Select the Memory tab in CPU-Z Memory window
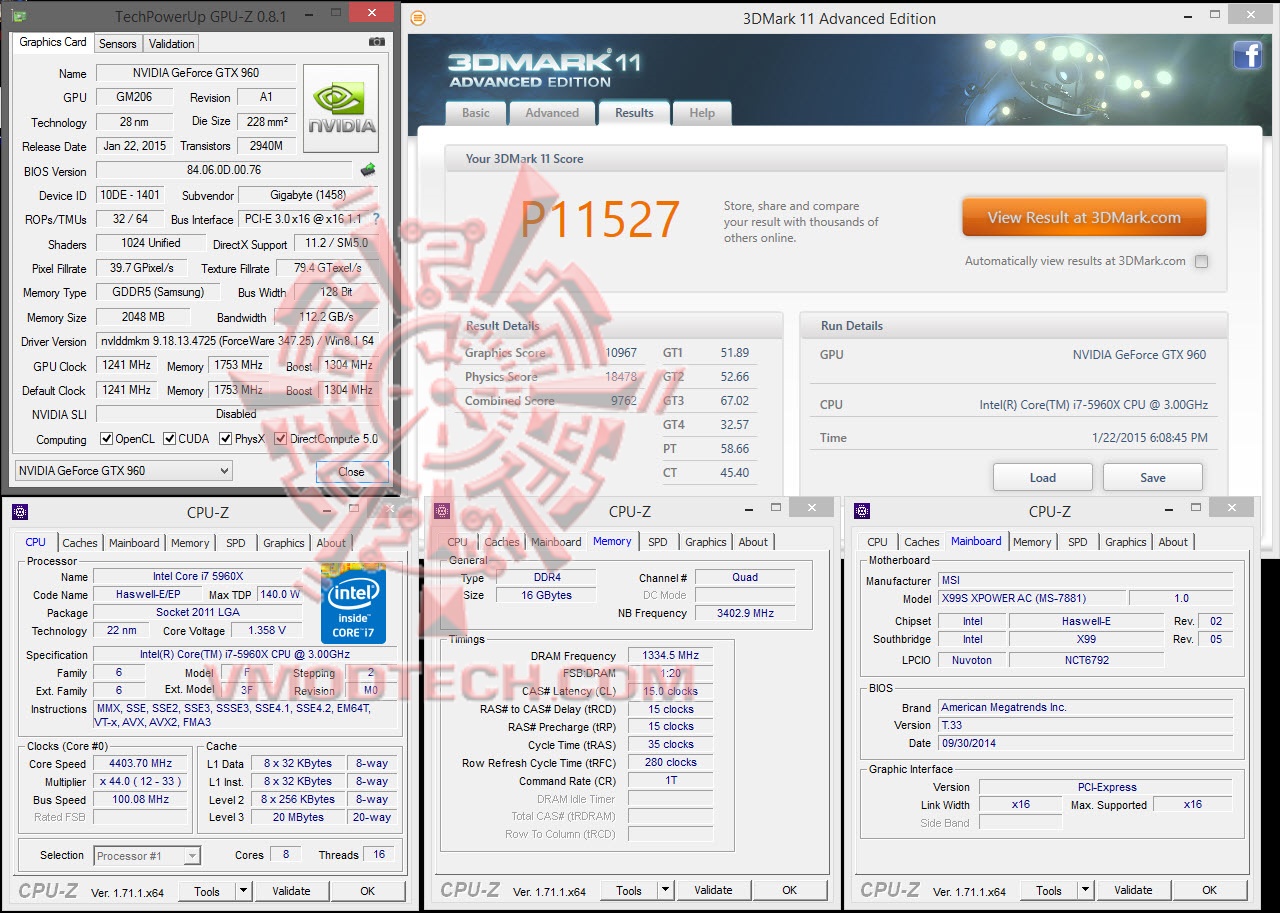 coord(612,541)
